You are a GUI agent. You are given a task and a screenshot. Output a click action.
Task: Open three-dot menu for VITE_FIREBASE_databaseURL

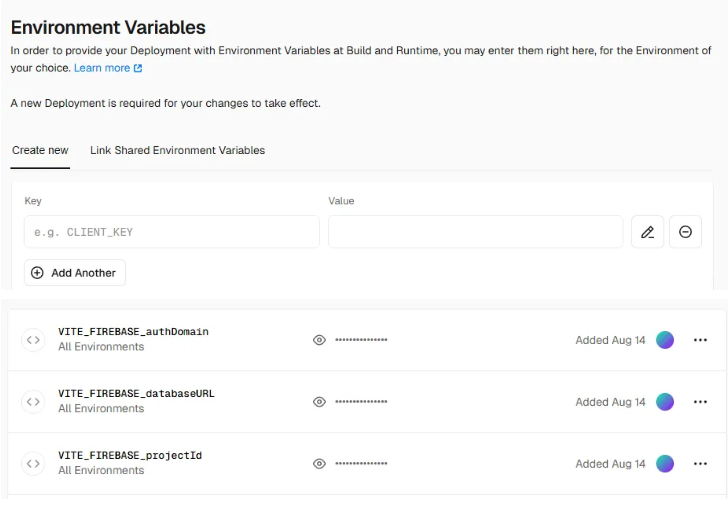point(700,402)
